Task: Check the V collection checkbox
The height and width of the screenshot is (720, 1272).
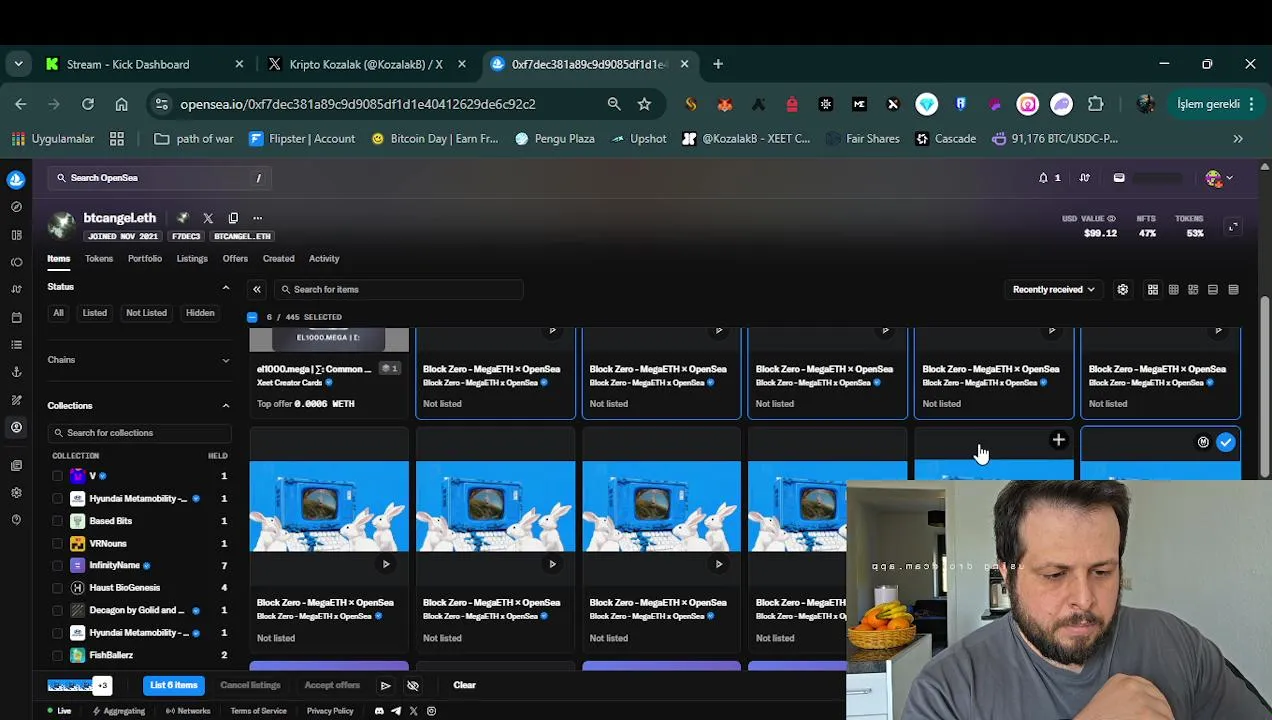Action: coord(57,476)
